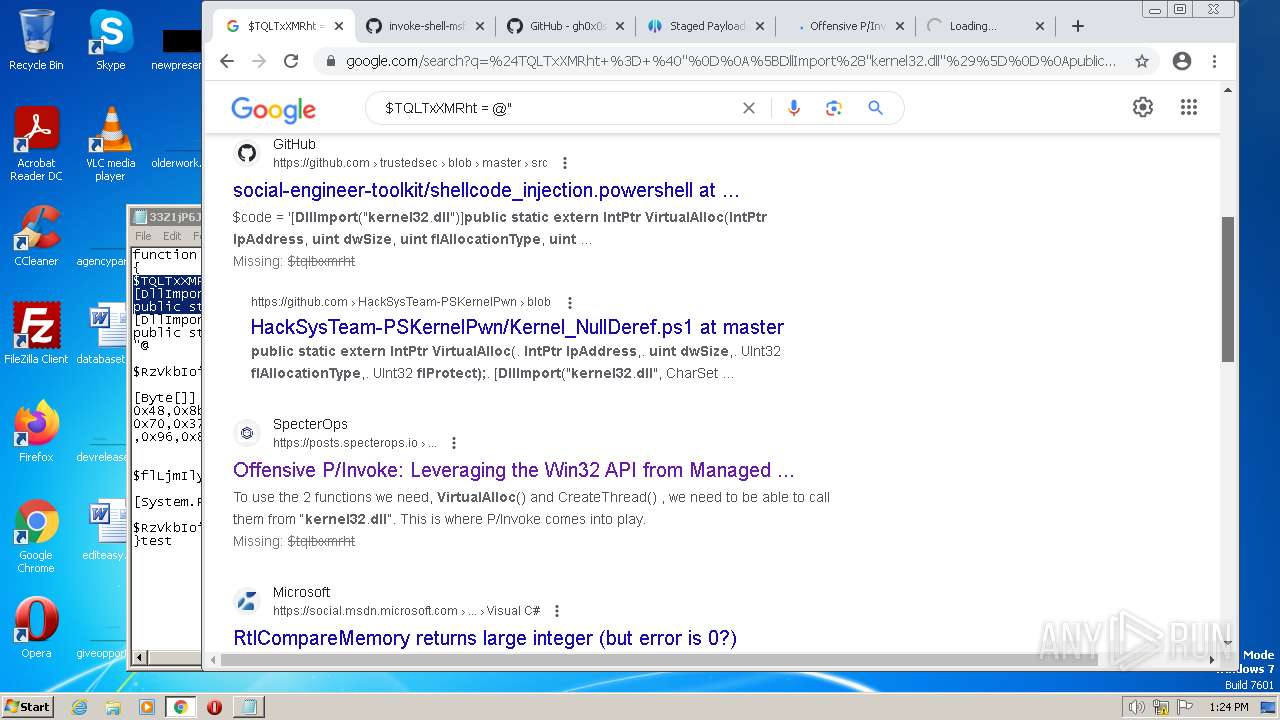This screenshot has height=720, width=1280.
Task: Click the Microsoft favicon icon
Action: pos(247,601)
